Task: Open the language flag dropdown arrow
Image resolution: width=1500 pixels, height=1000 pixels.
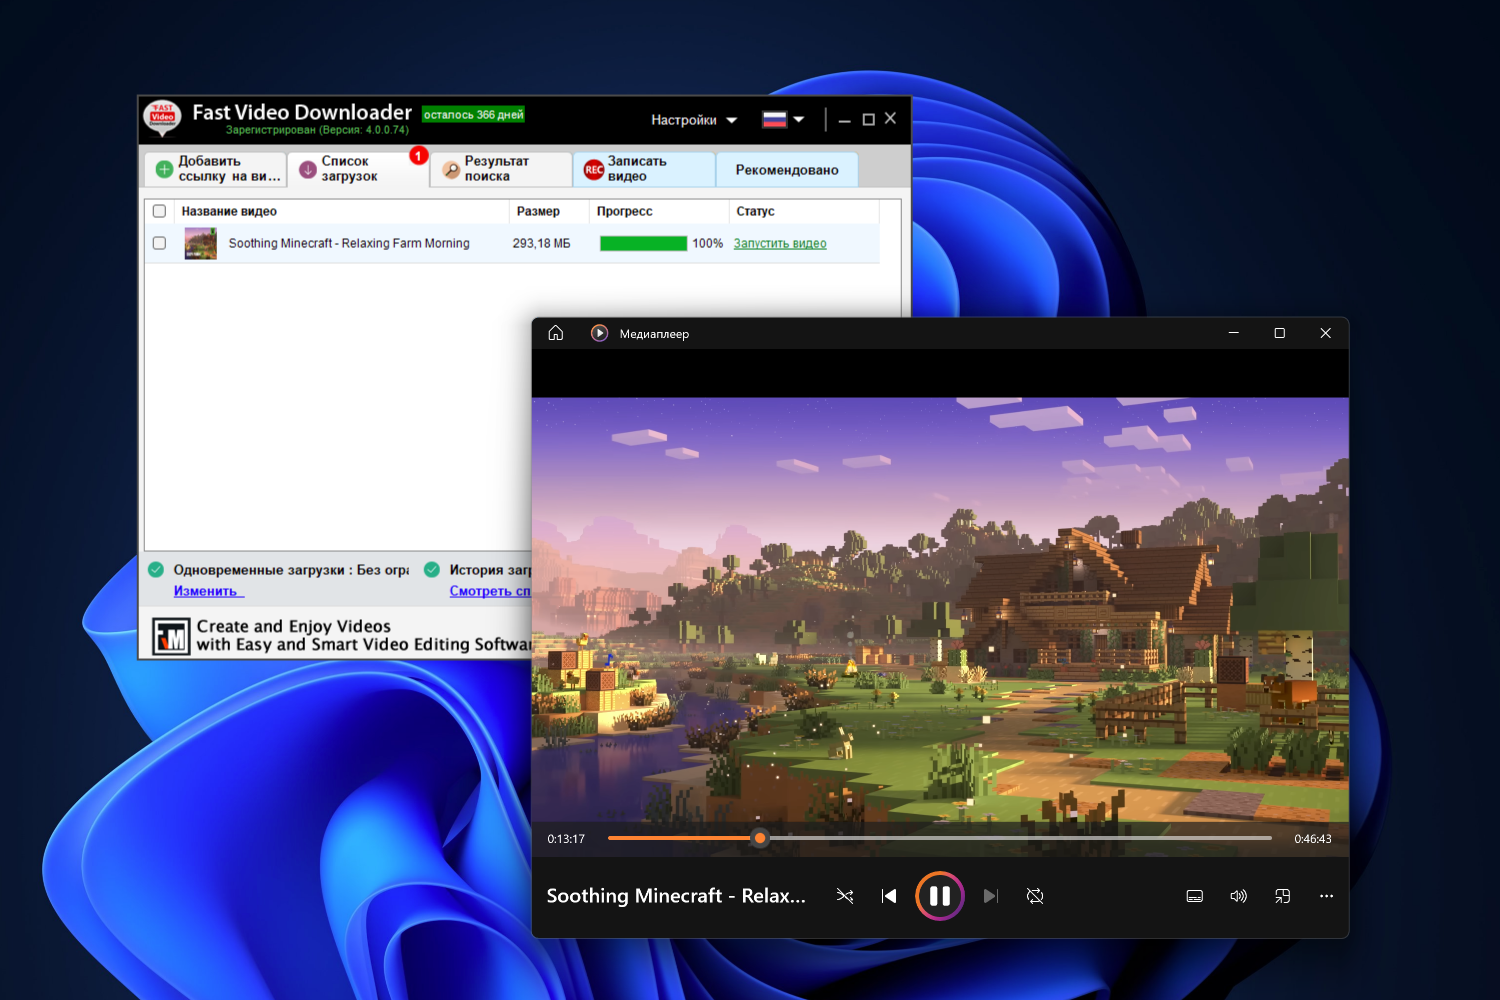Action: (798, 120)
